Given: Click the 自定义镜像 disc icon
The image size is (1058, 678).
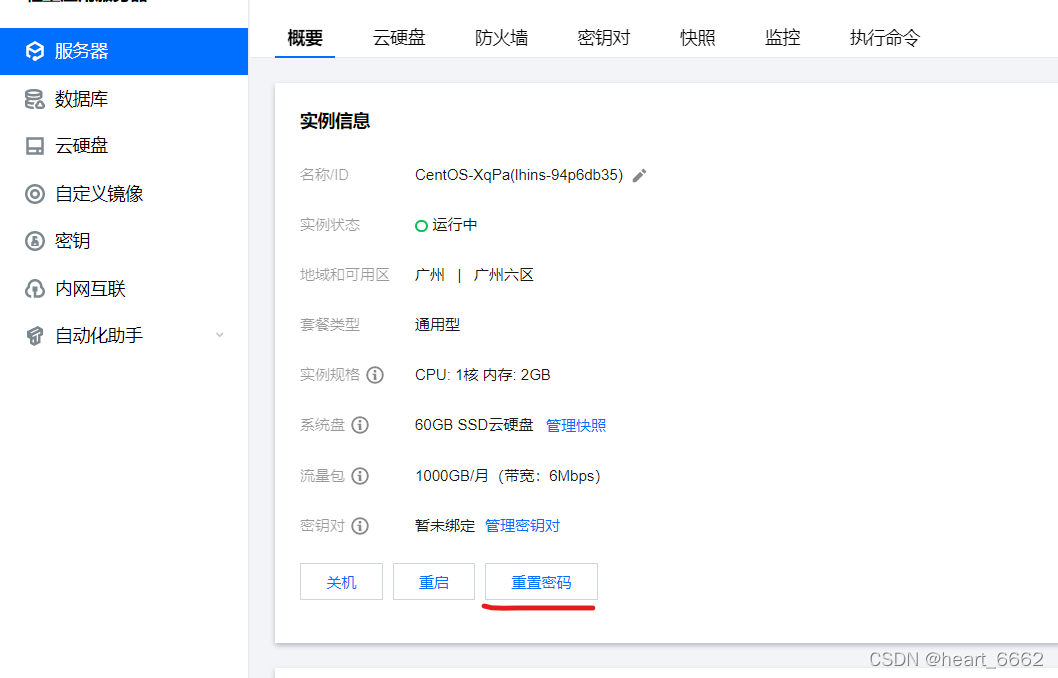Looking at the screenshot, I should 34,194.
